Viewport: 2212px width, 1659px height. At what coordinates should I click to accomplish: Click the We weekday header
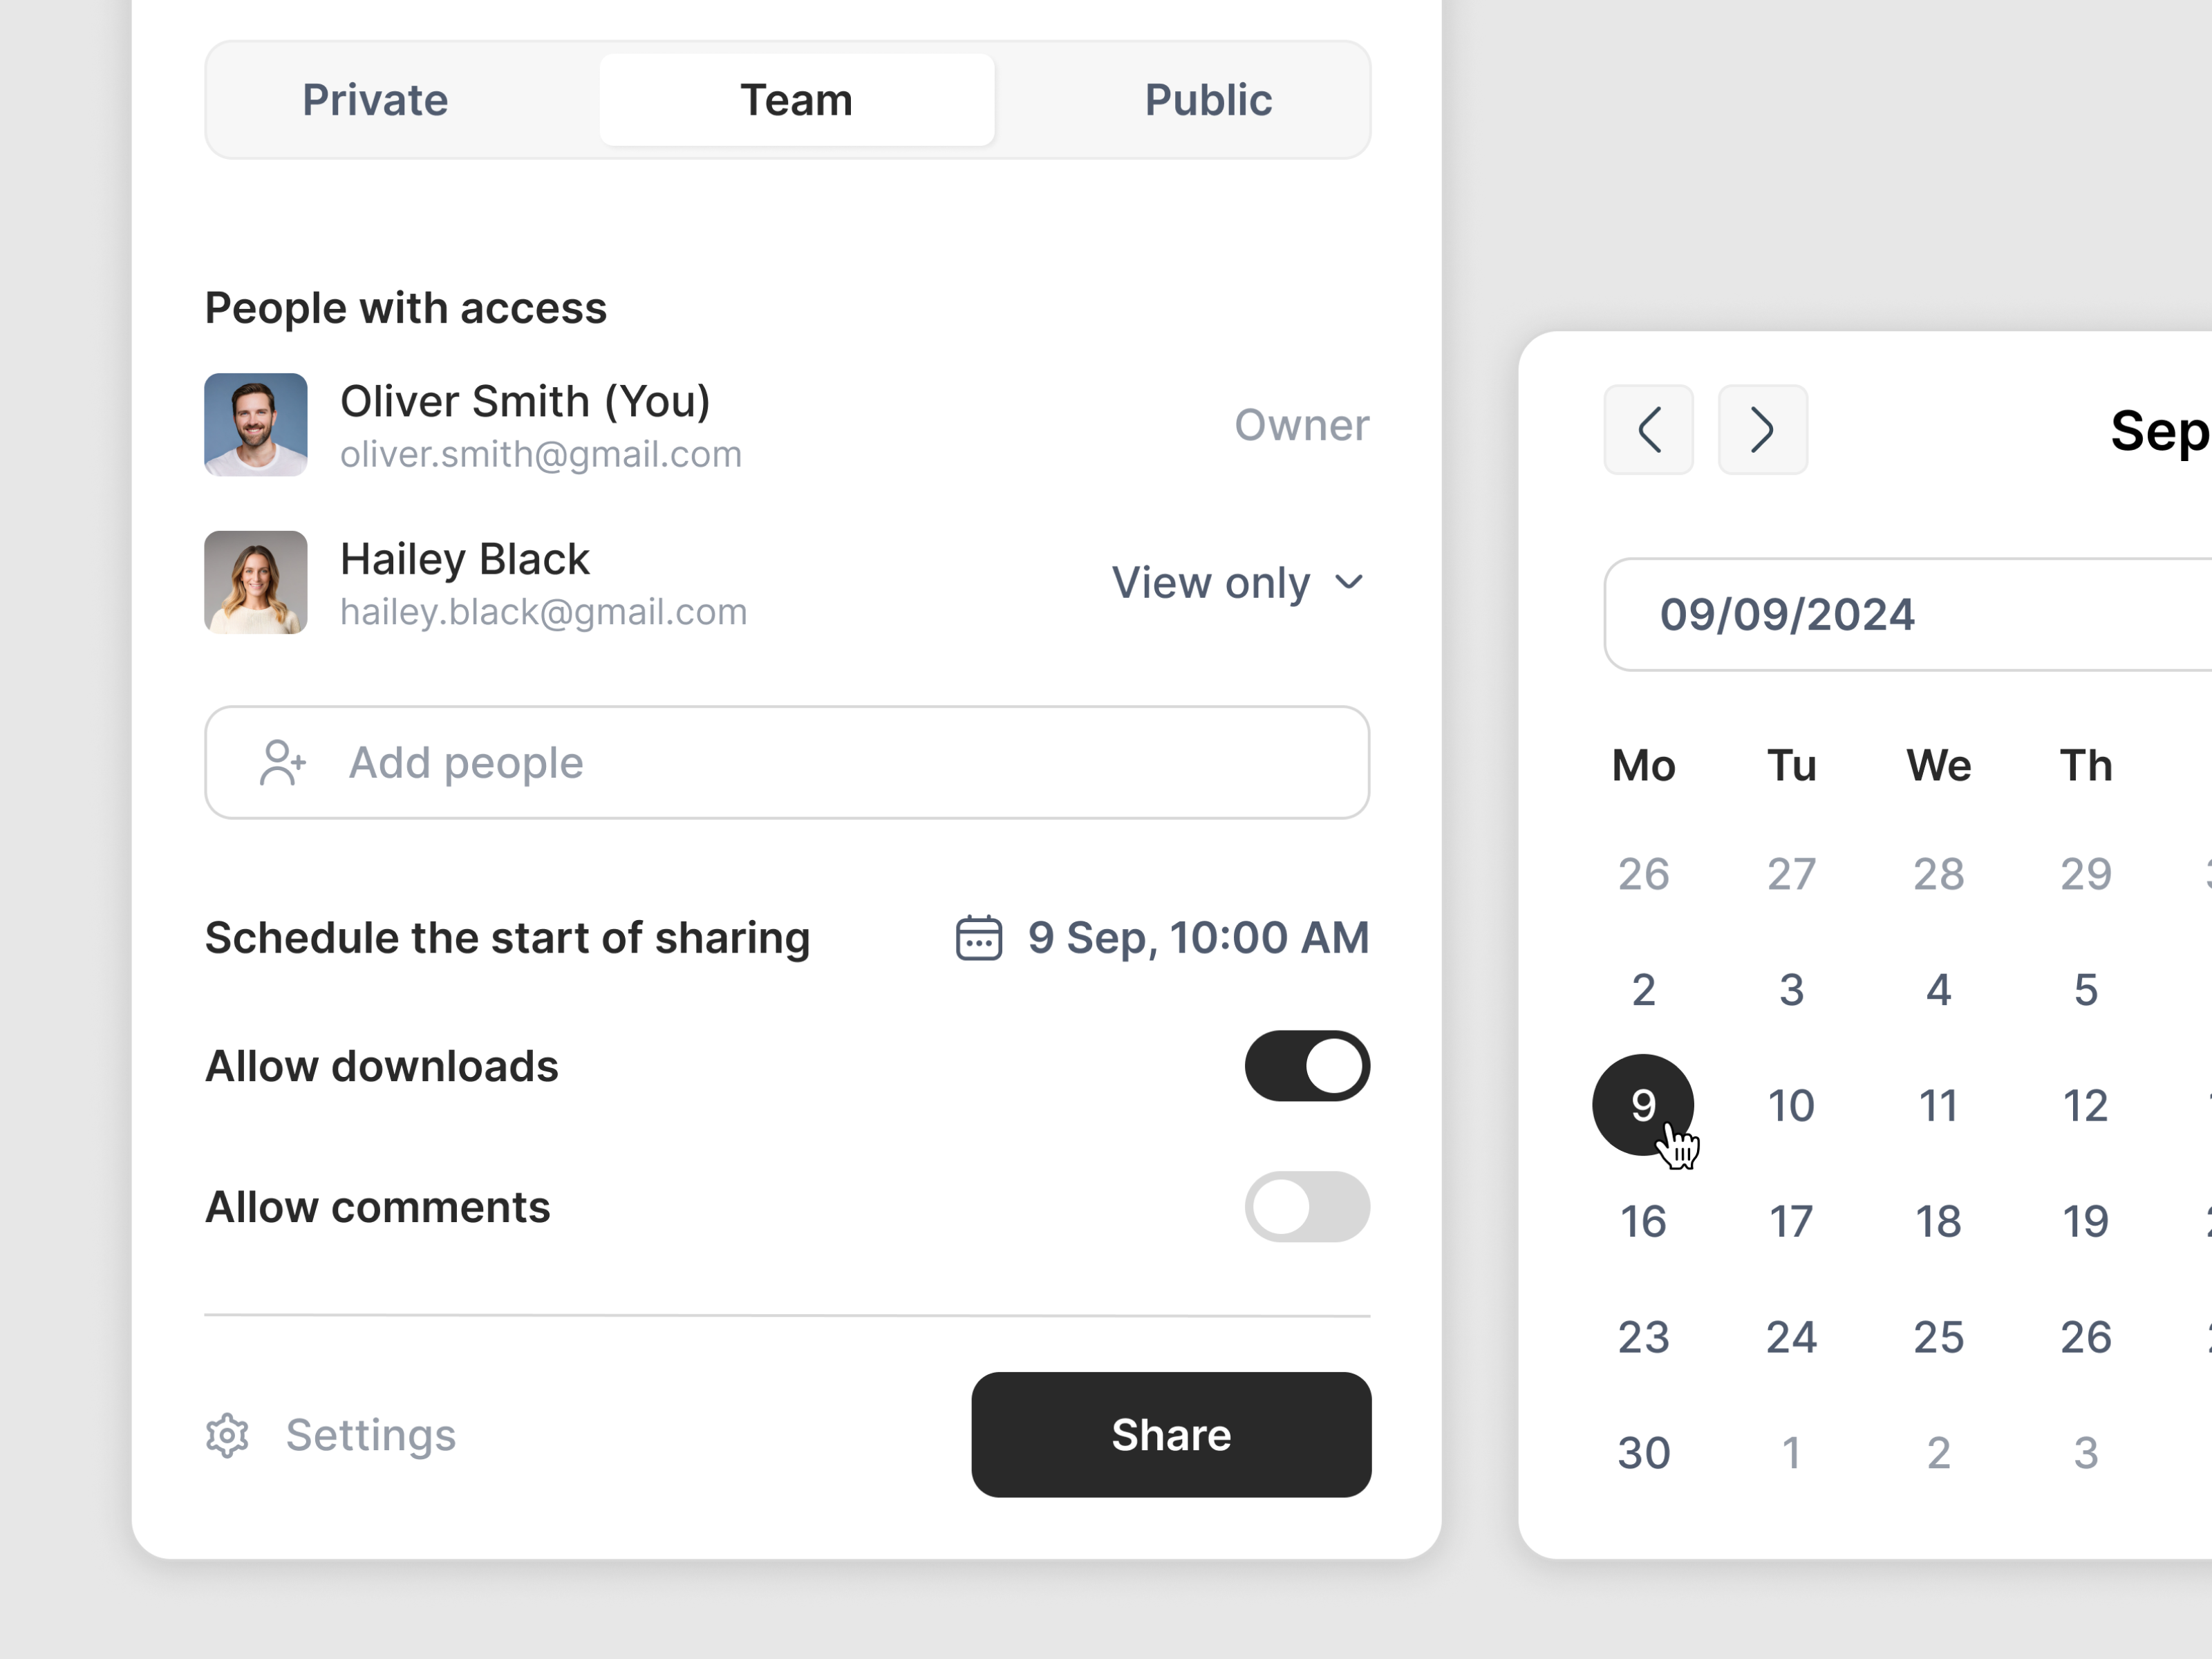(1938, 766)
